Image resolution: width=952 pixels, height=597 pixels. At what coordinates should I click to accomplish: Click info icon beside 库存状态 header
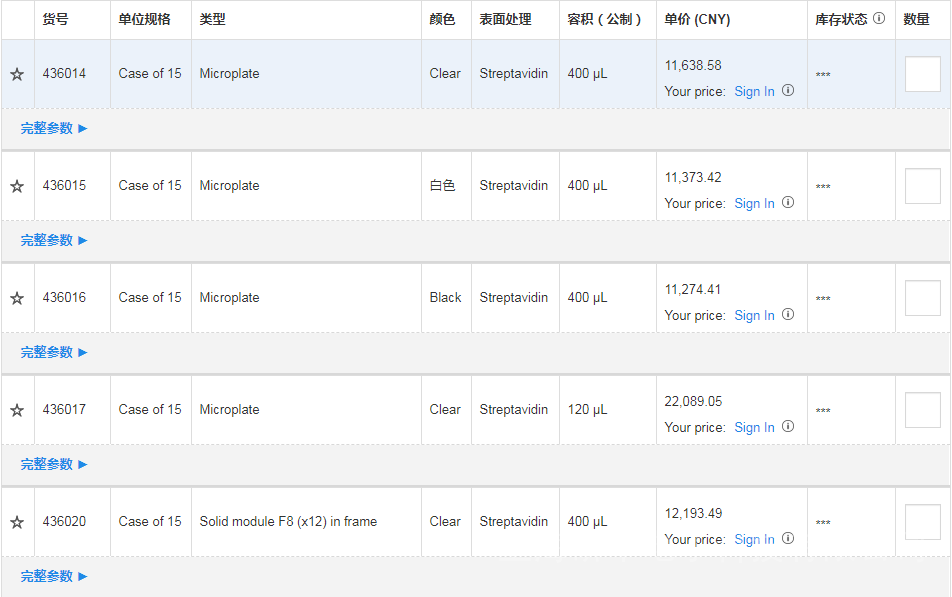(879, 18)
